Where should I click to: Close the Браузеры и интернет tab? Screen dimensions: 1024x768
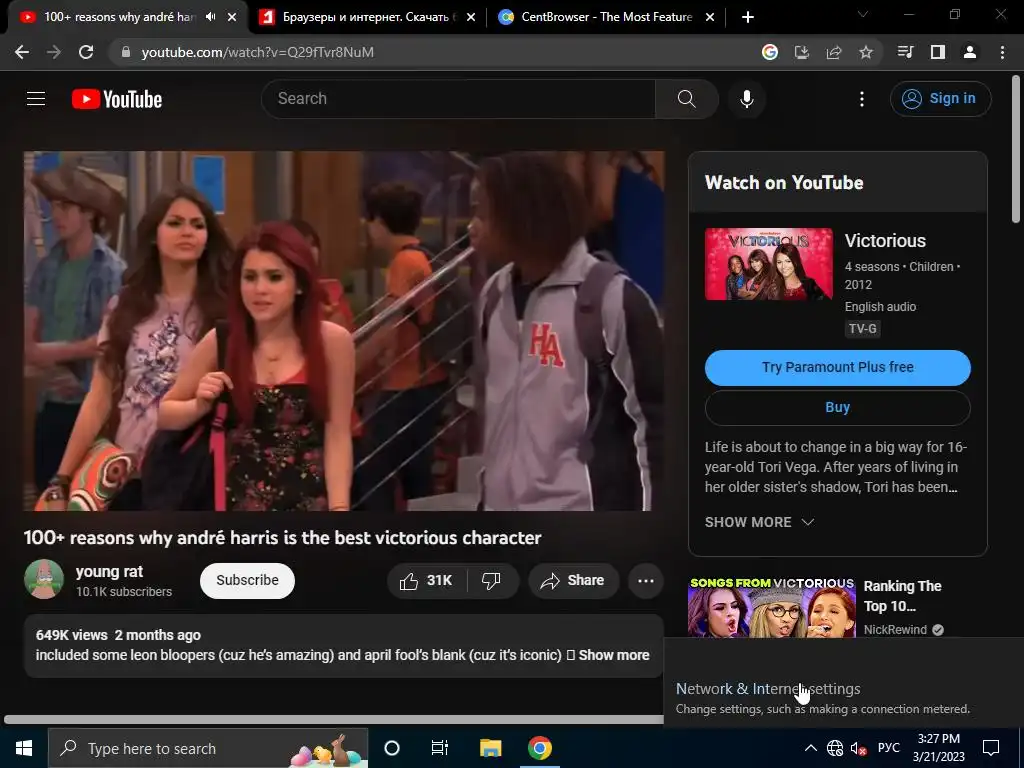471,17
